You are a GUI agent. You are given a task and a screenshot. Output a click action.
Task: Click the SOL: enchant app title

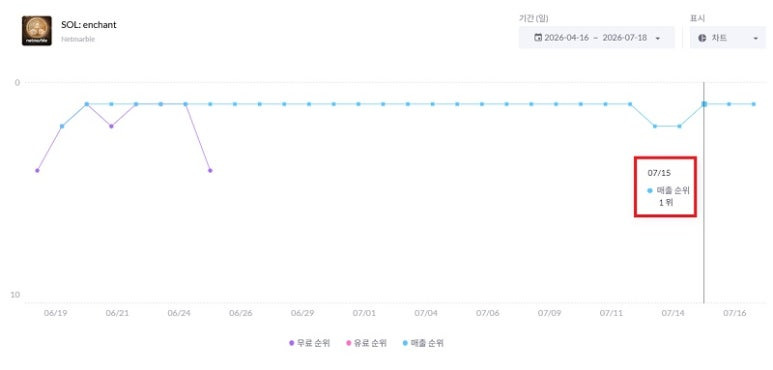click(89, 25)
